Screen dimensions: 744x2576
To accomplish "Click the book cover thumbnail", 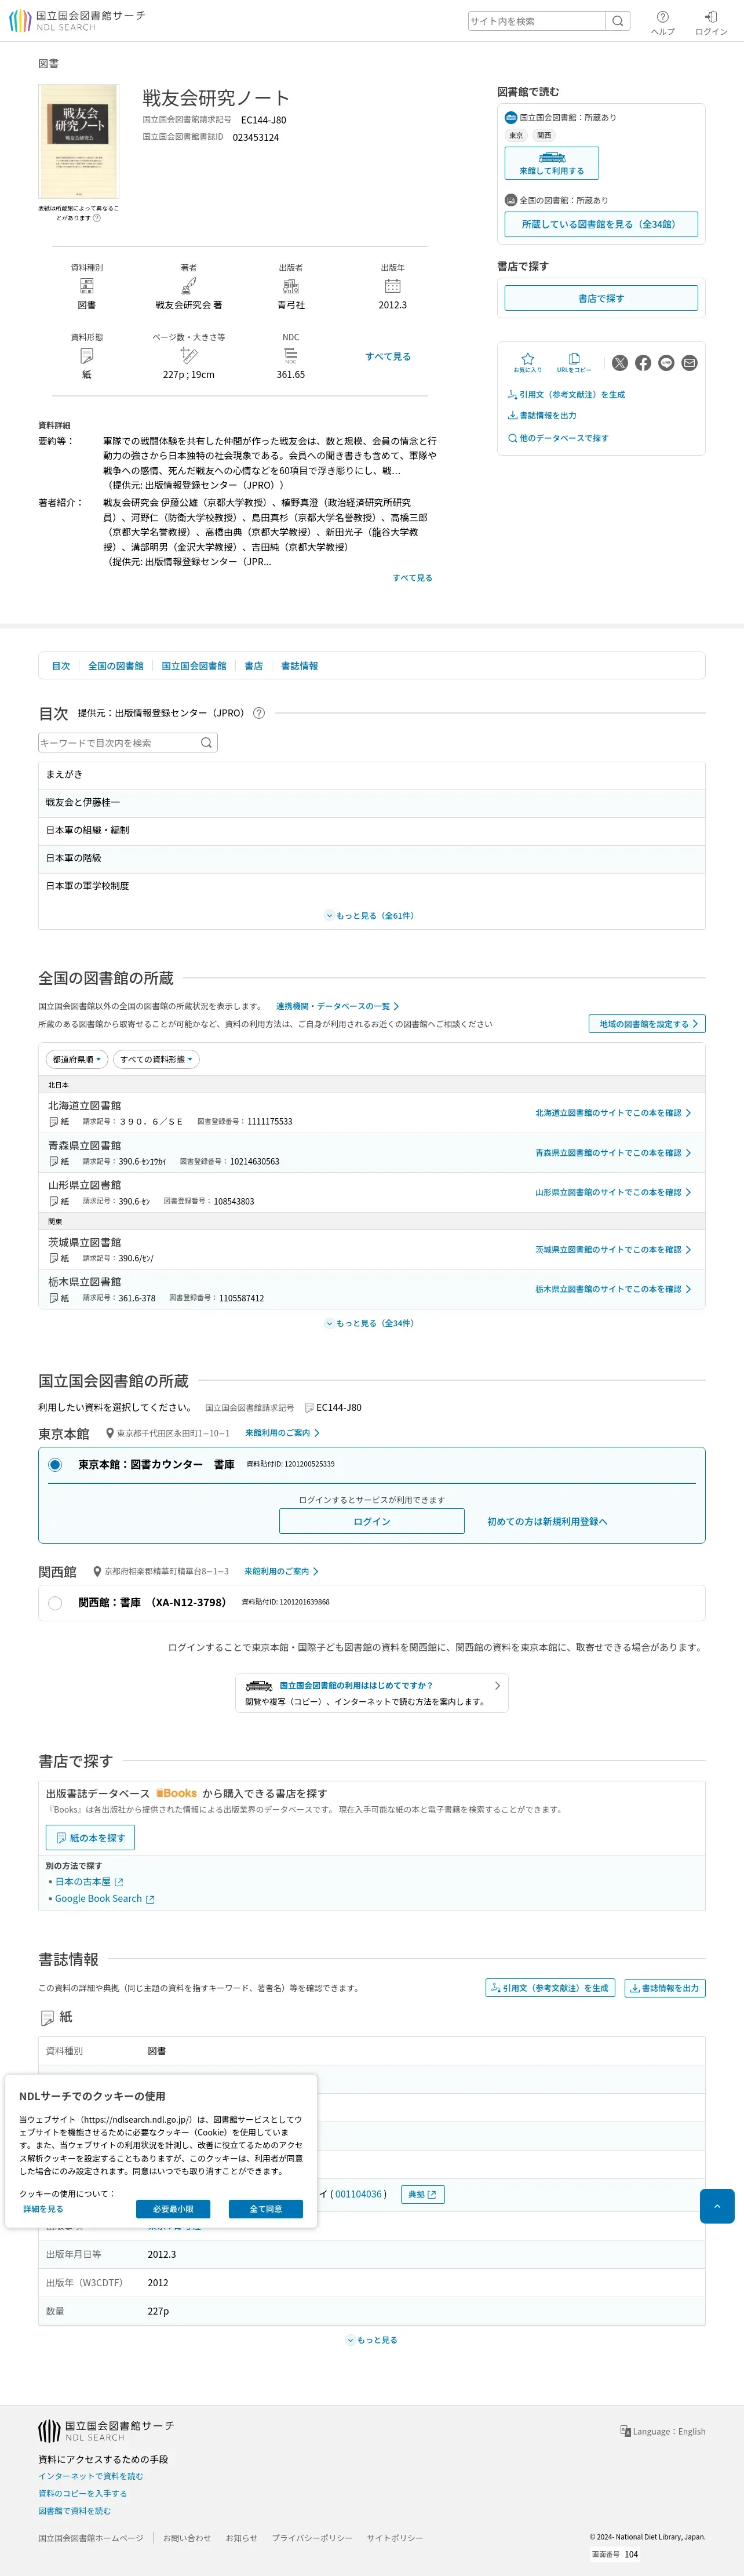I will click(79, 142).
